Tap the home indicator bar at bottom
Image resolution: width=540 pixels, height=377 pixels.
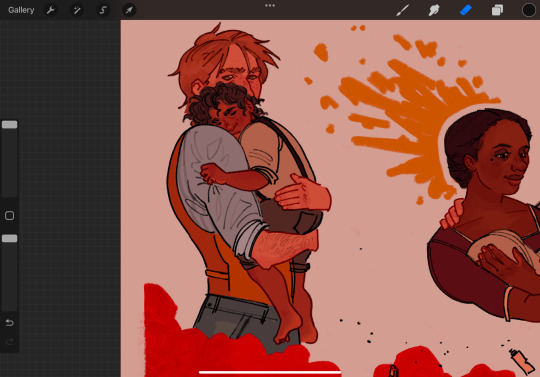[270, 372]
